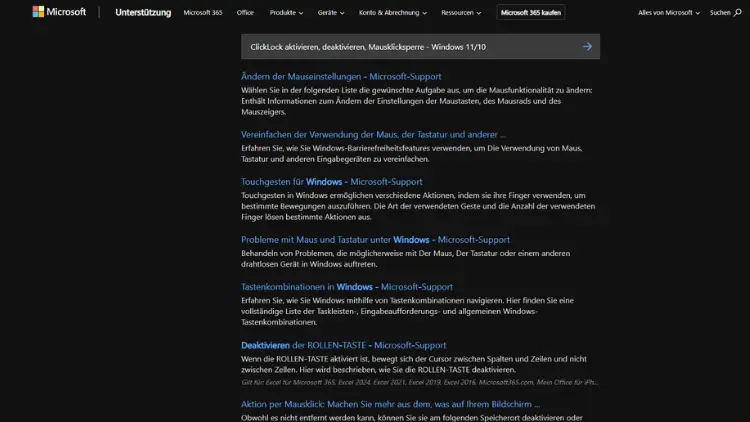750x422 pixels.
Task: Click description starting 'Touchgesten in Windows ermöglichen'
Action: tap(418, 206)
